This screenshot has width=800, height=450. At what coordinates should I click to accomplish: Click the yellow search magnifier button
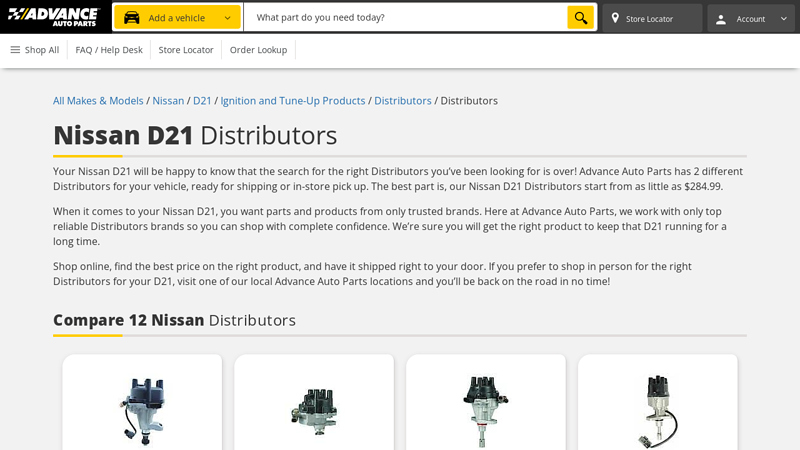tap(581, 18)
